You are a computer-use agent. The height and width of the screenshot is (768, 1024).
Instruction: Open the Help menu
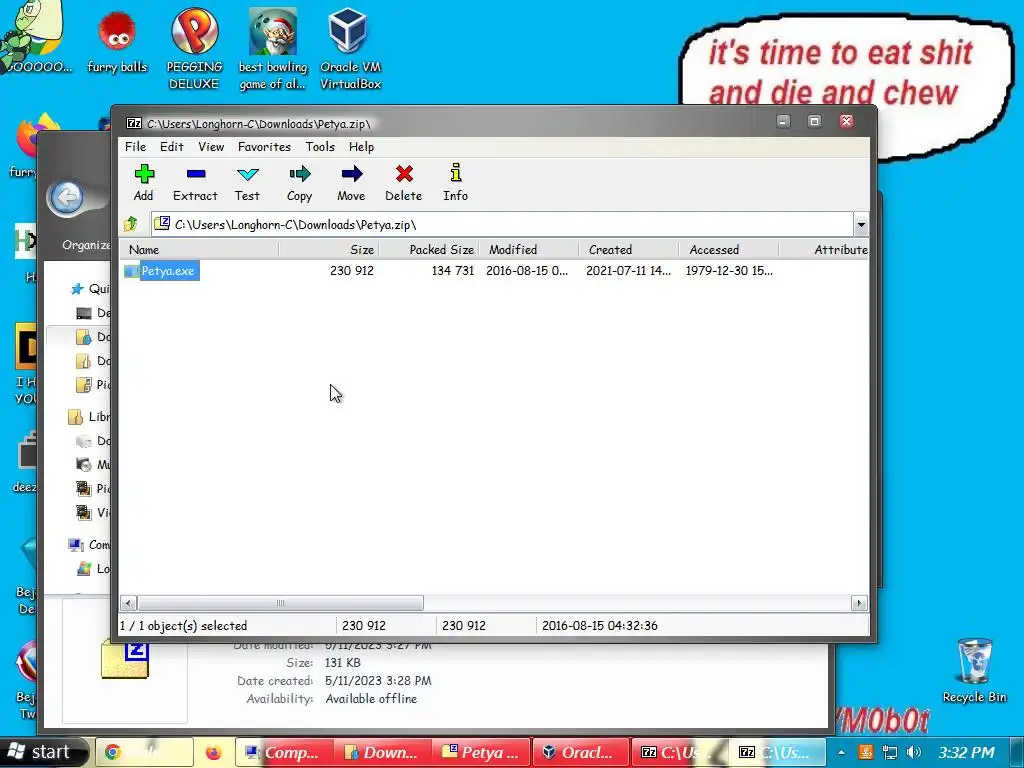(x=361, y=147)
